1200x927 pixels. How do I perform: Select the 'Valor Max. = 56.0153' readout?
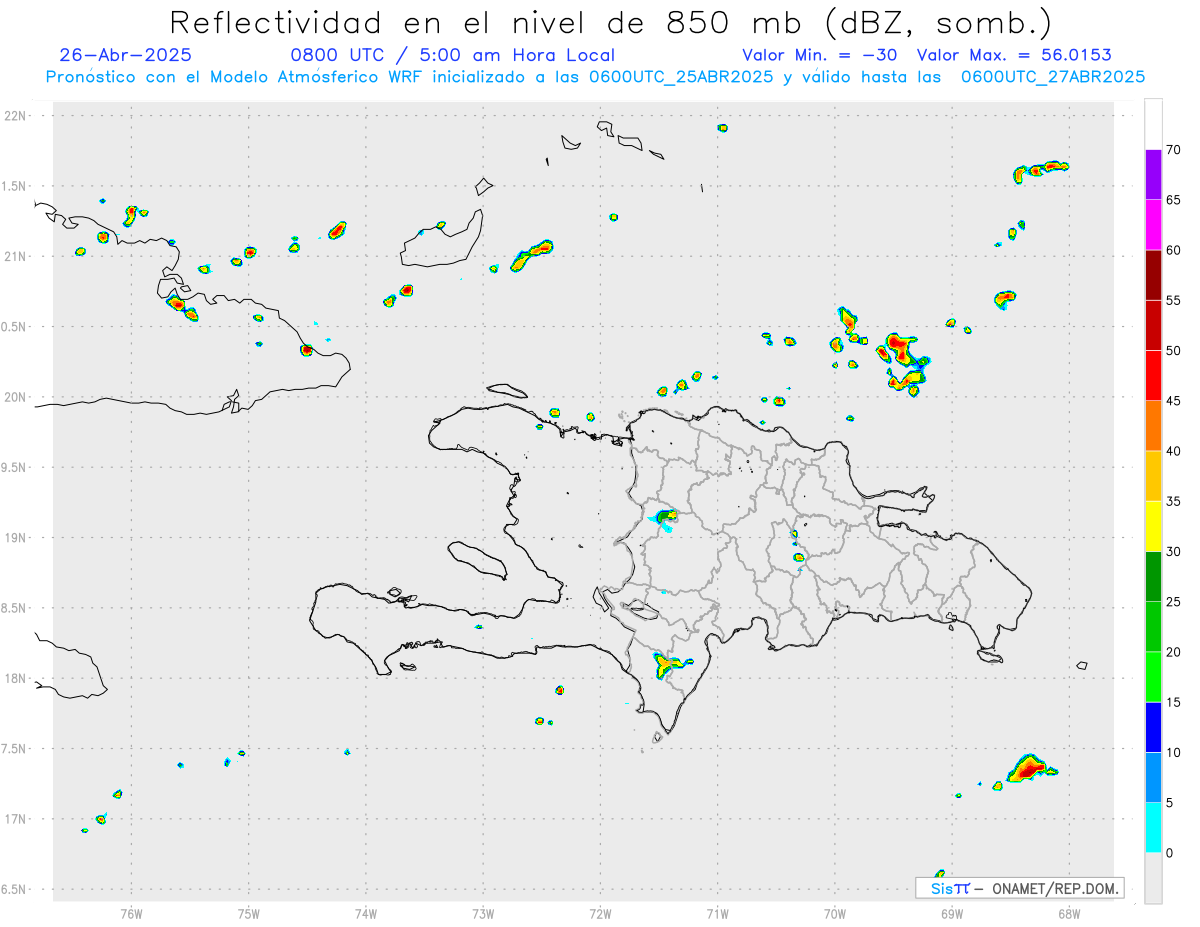[x=1014, y=55]
